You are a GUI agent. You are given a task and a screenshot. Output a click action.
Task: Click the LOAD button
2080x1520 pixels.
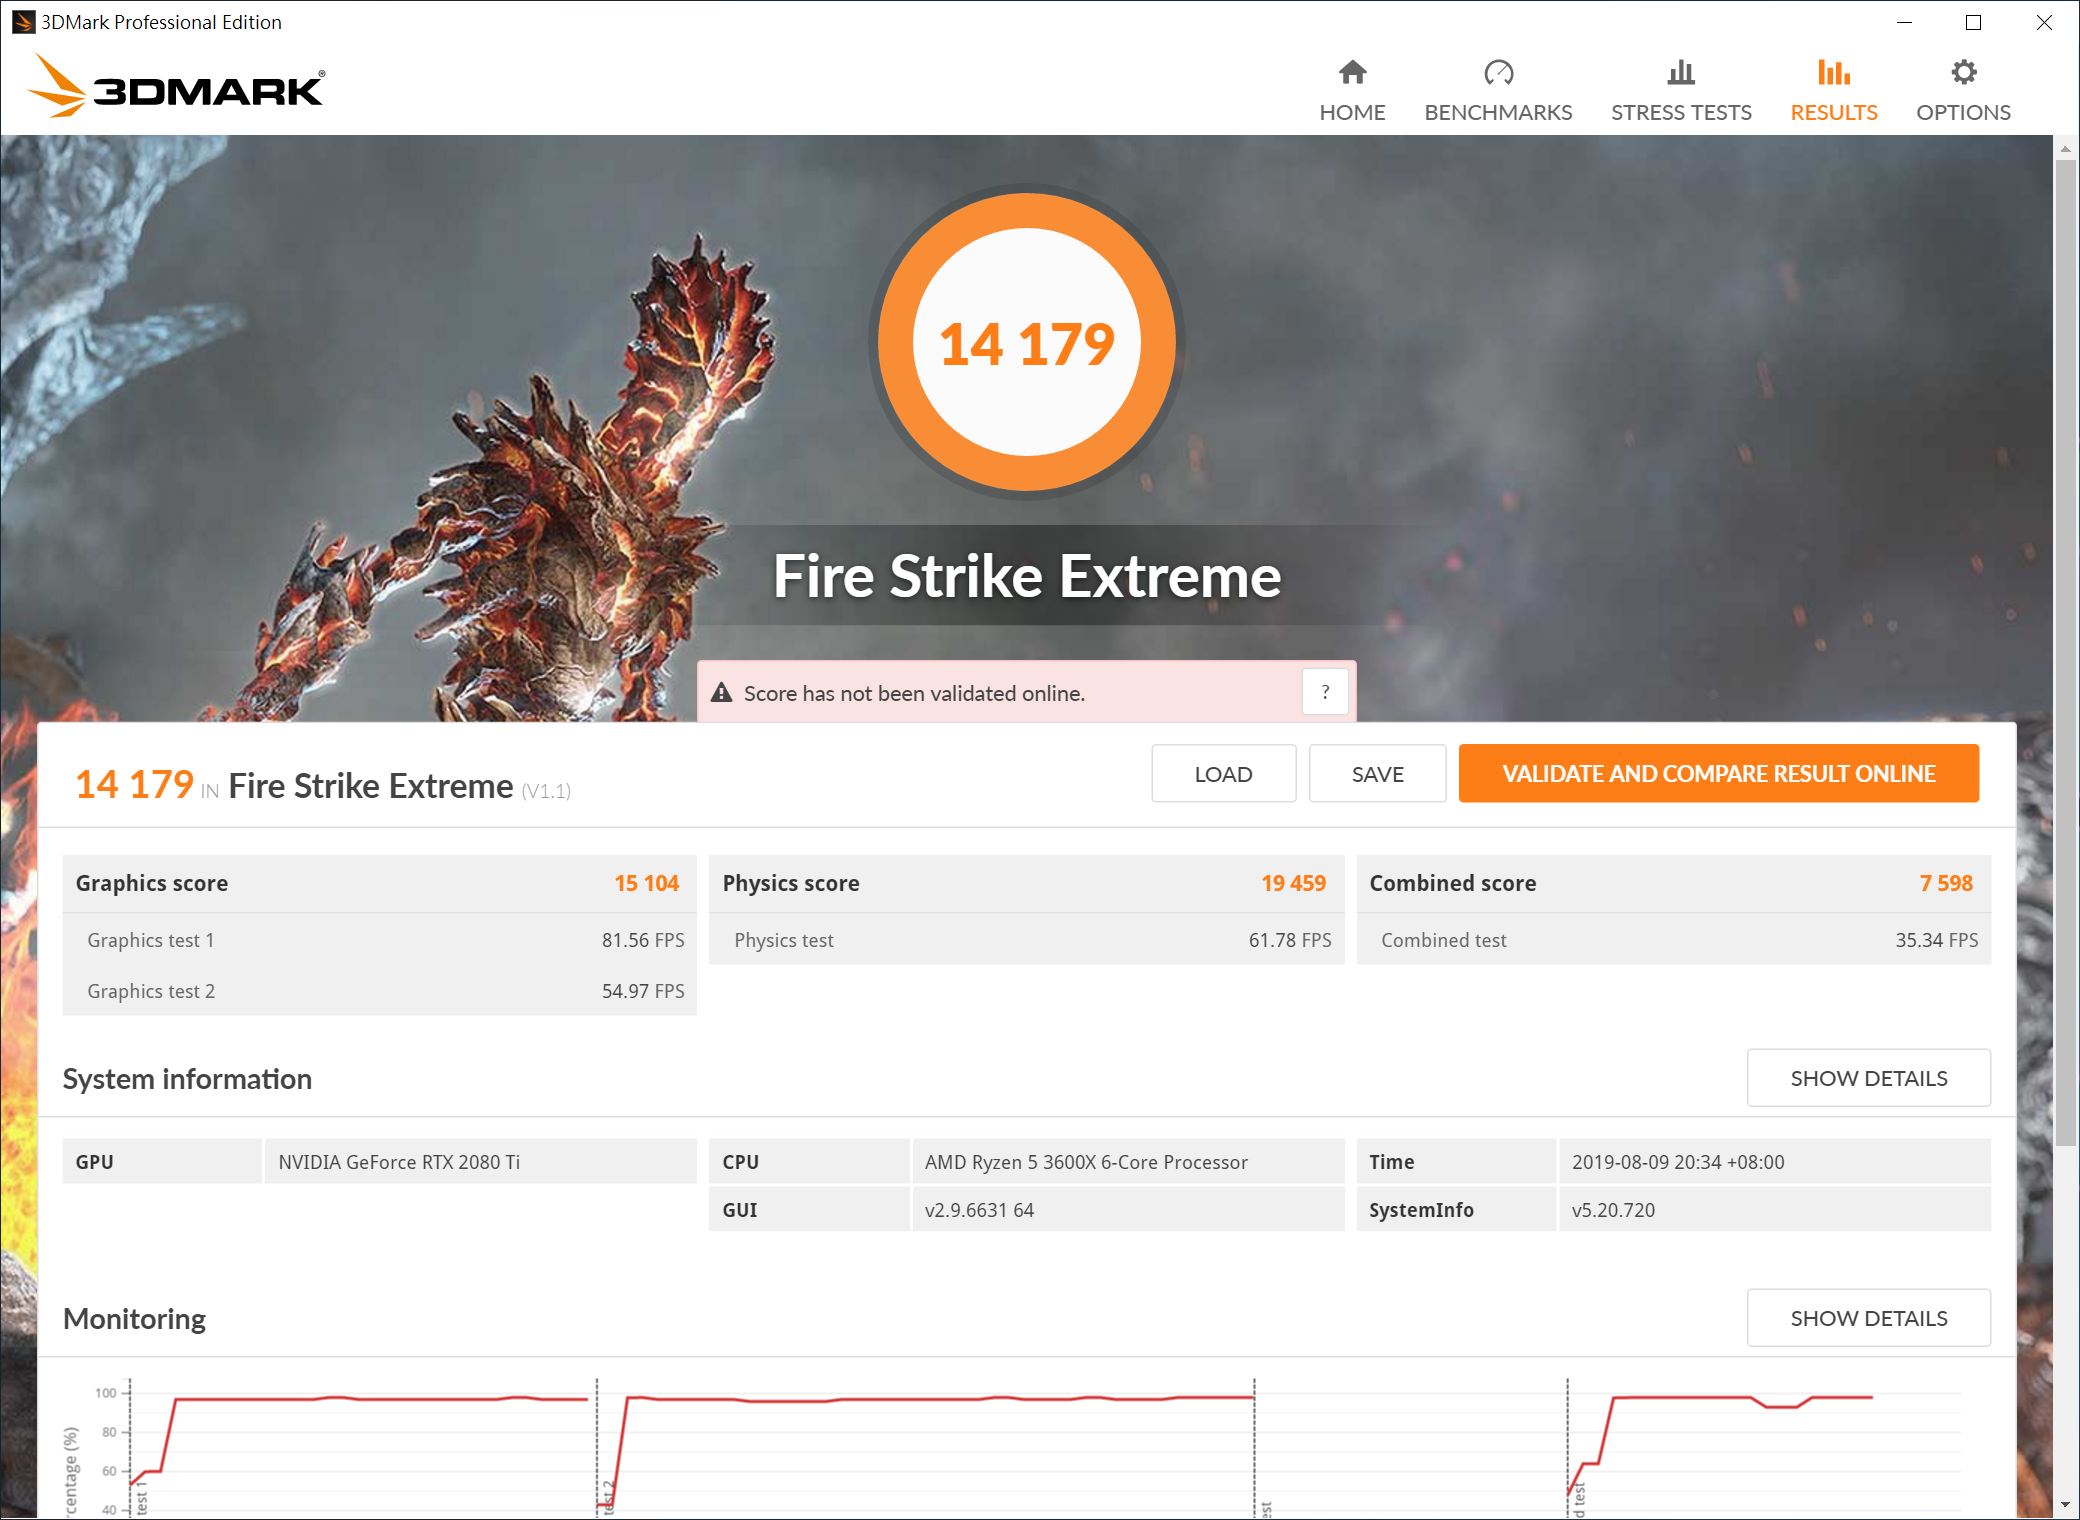(1223, 773)
